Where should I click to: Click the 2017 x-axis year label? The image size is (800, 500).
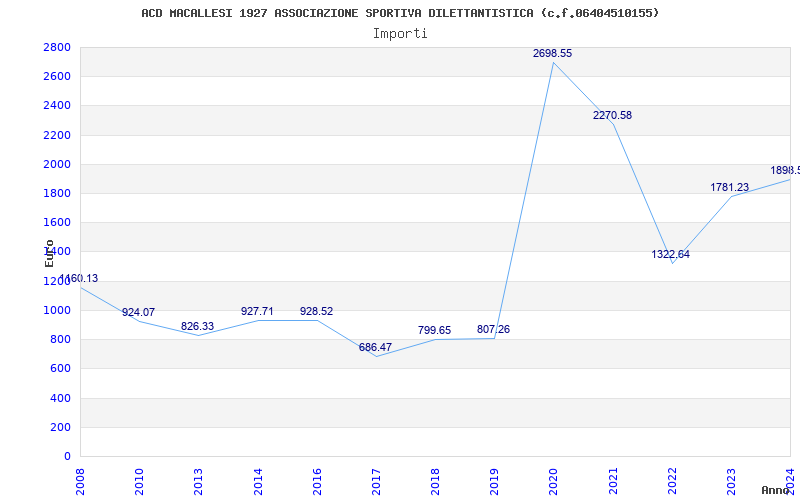tap(376, 482)
